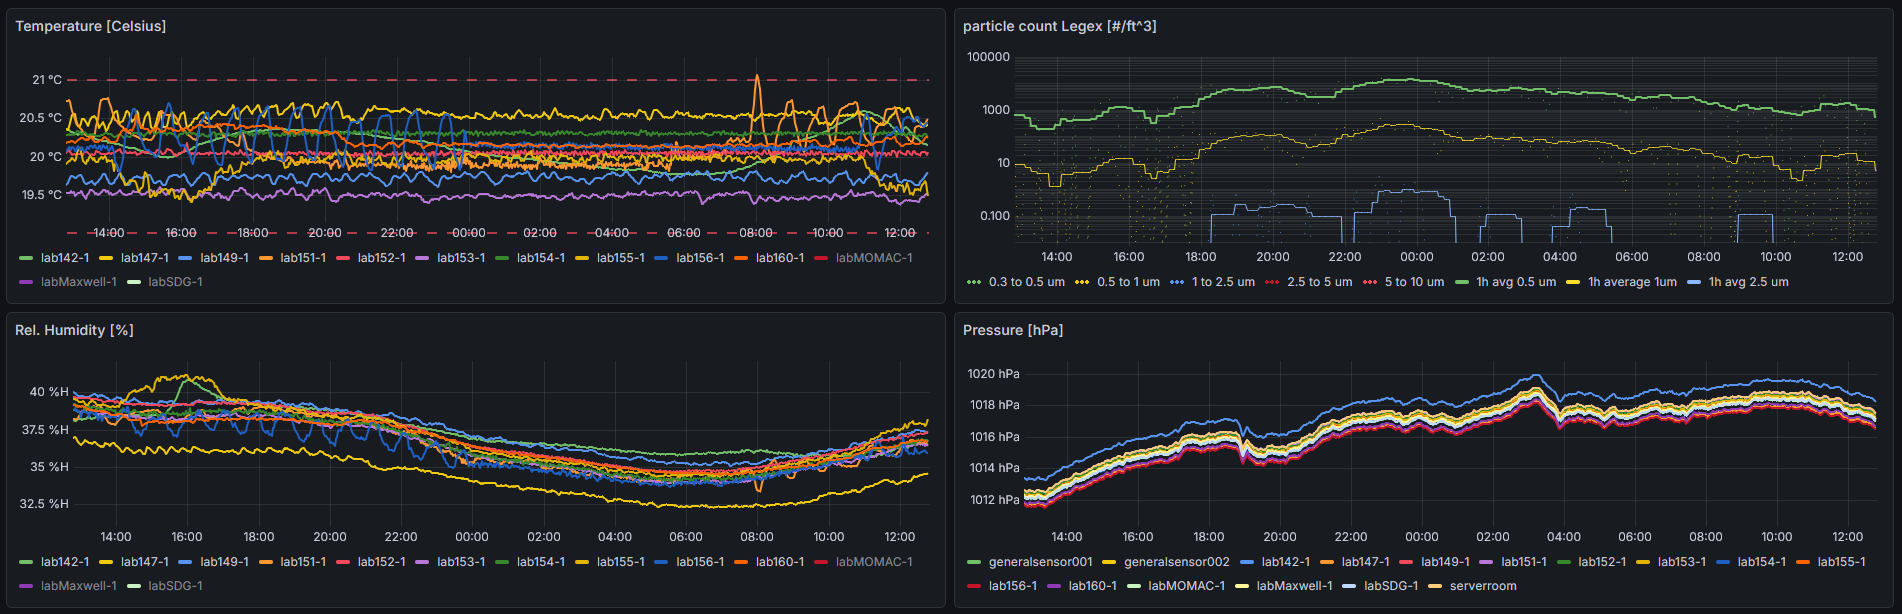Click the 100000 axis label in particle count
This screenshot has height=614, width=1902.
(x=988, y=57)
